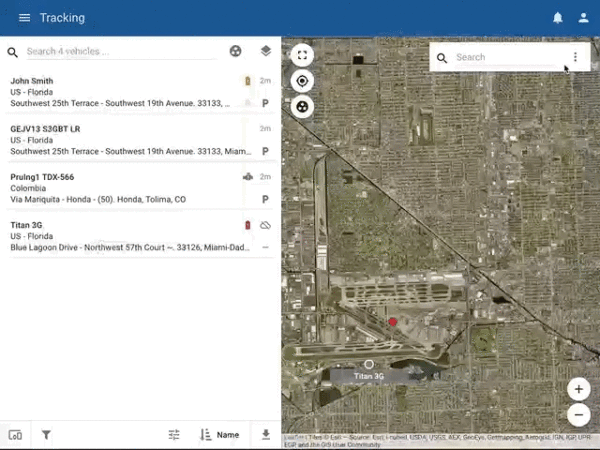The height and width of the screenshot is (450, 600).
Task: Click the fullscreen map button
Action: 302,56
